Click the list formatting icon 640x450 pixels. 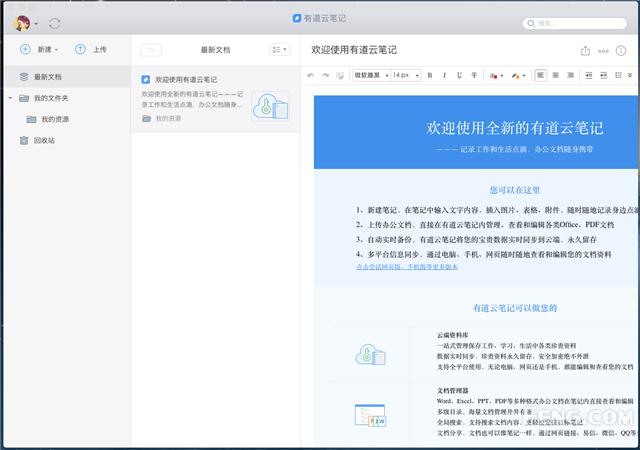(x=618, y=75)
